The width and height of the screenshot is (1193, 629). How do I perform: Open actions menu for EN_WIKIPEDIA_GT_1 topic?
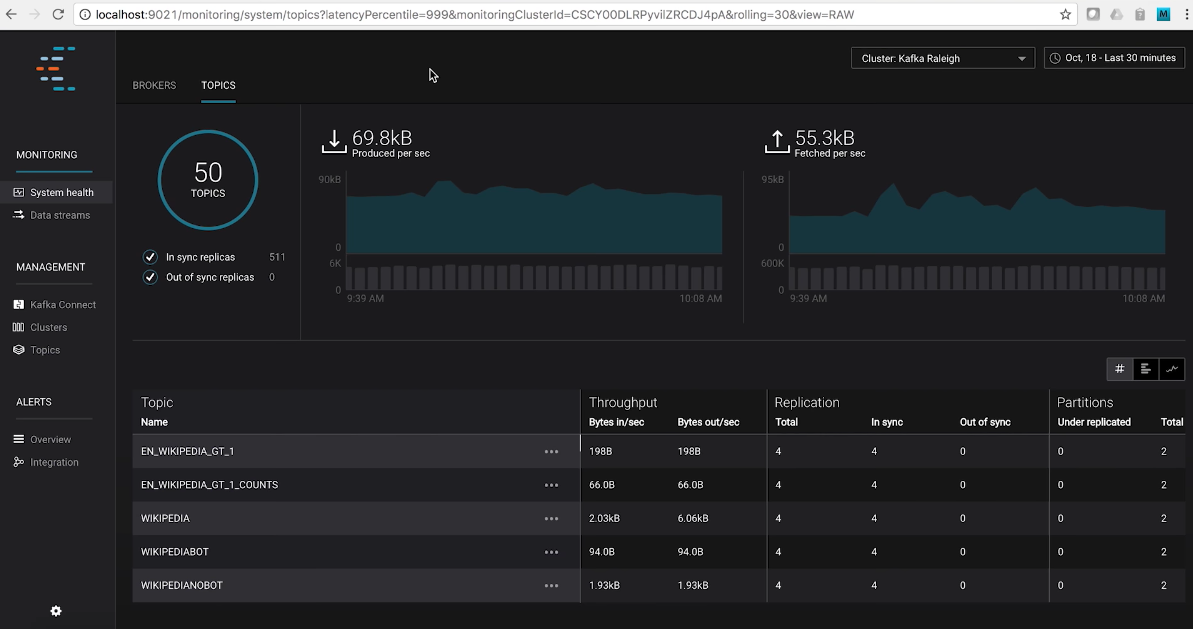click(551, 452)
